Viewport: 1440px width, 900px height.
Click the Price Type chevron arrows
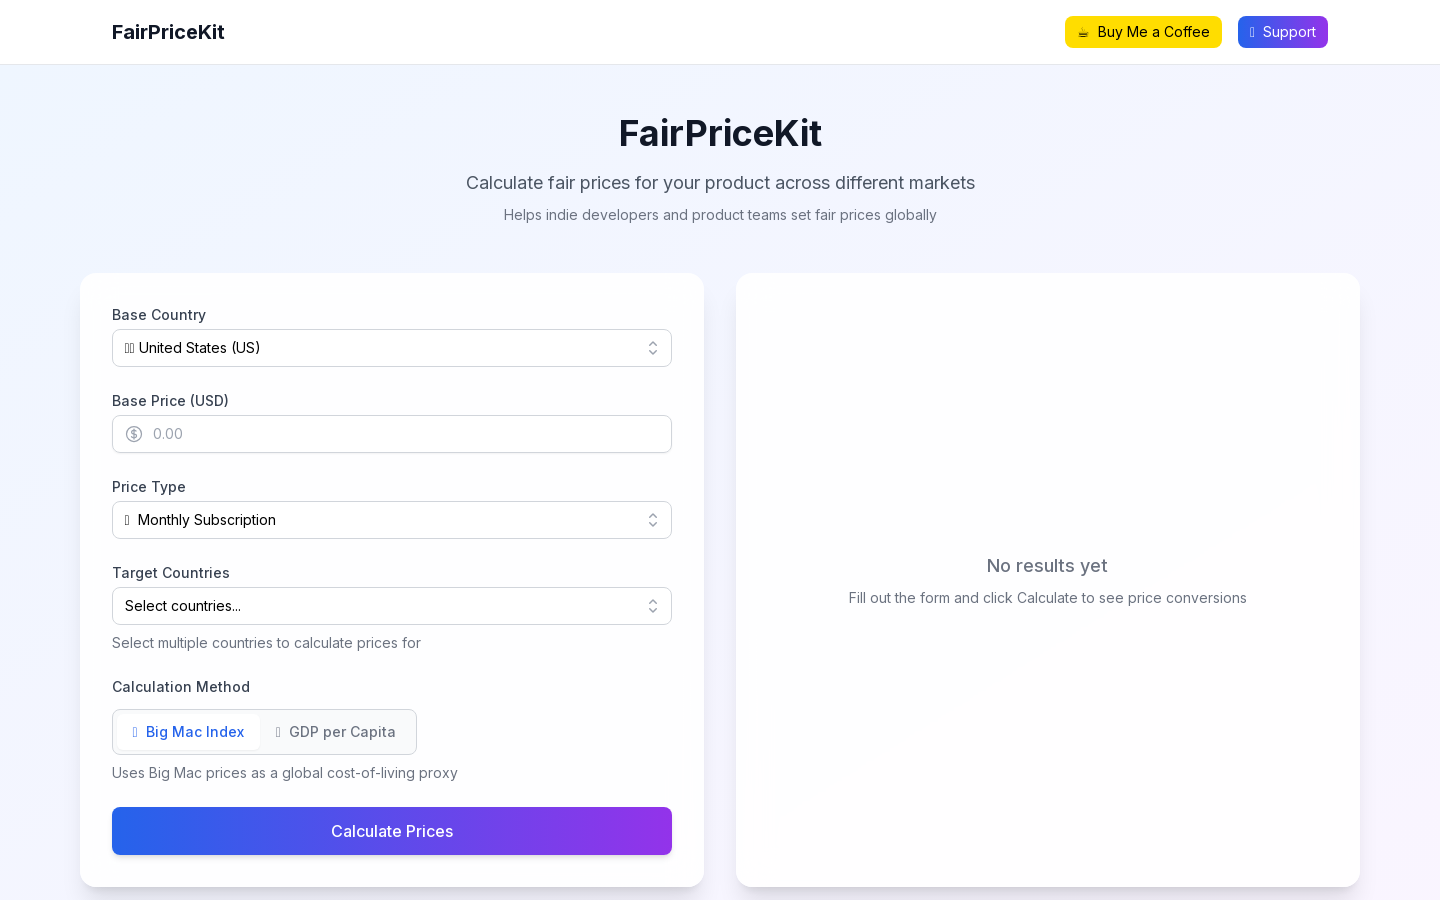point(653,520)
